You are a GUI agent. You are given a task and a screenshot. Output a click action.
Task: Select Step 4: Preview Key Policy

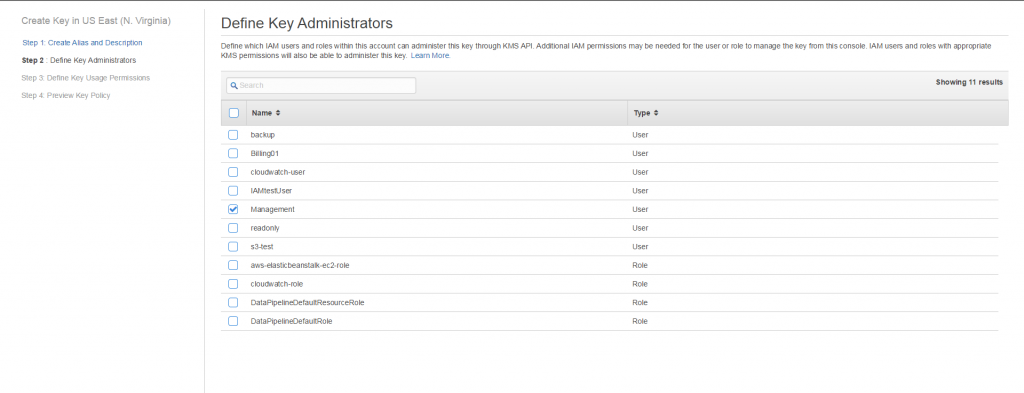tap(66, 95)
